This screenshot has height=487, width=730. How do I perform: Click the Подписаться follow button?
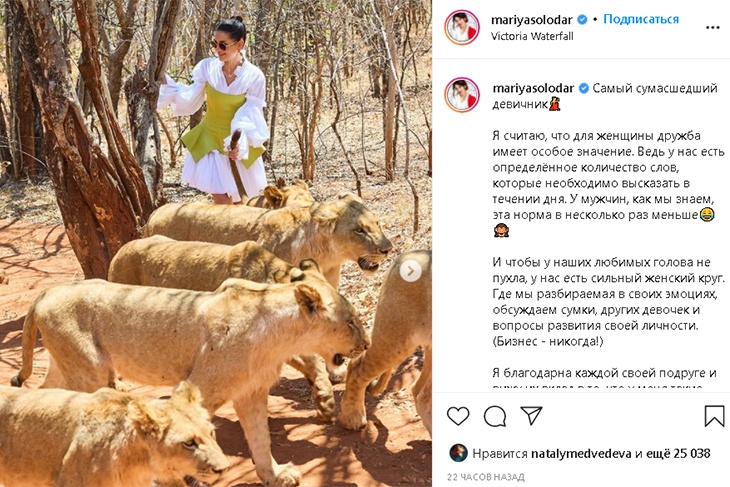point(641,19)
